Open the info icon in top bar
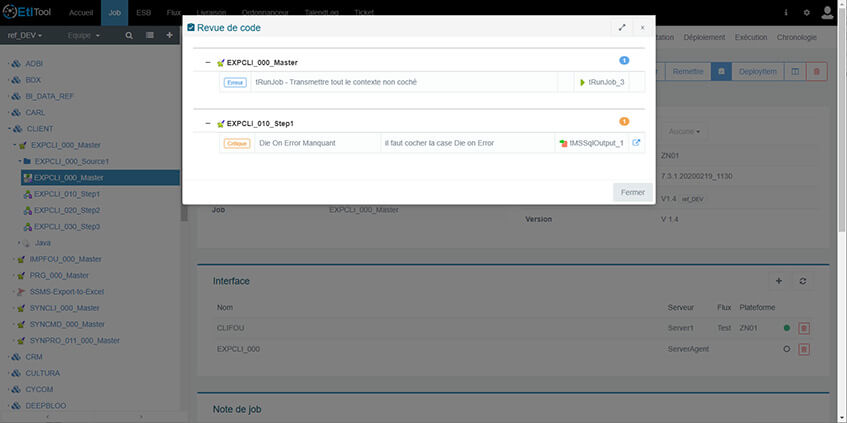 point(786,12)
